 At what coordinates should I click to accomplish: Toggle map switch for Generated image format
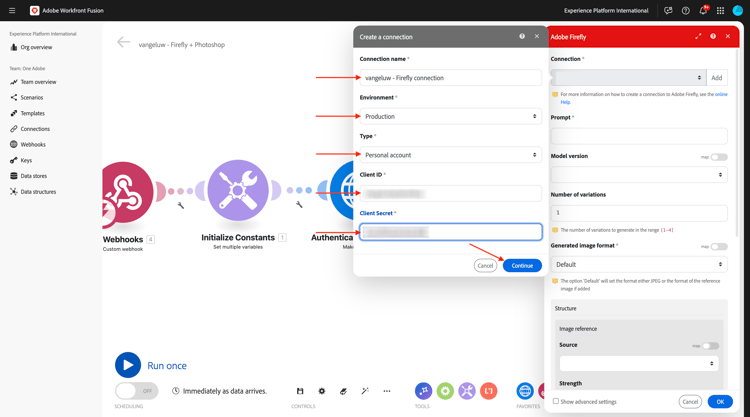(719, 246)
